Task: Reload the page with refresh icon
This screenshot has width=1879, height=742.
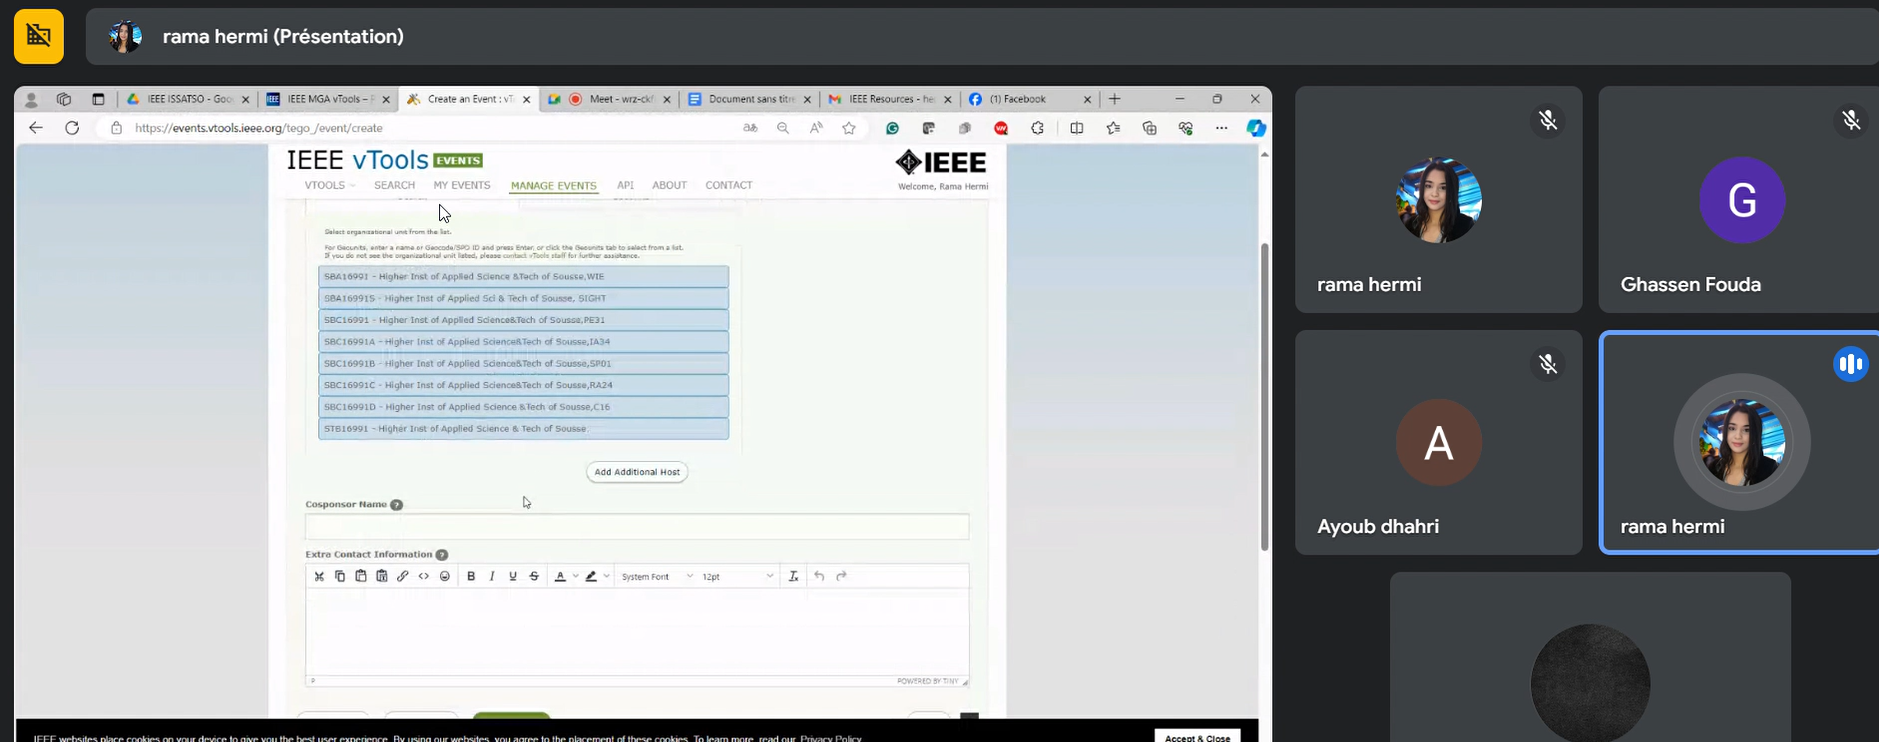Action: coord(72,128)
